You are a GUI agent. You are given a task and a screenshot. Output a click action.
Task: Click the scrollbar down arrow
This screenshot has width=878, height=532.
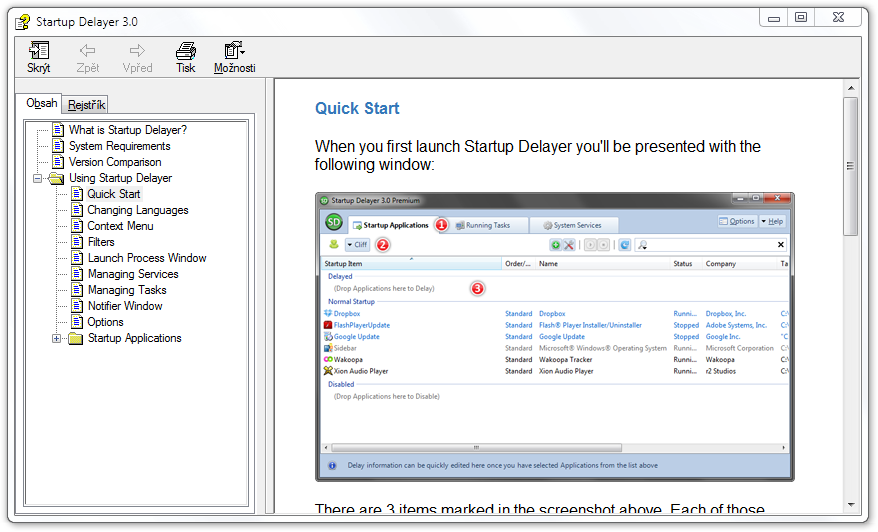tap(851, 505)
